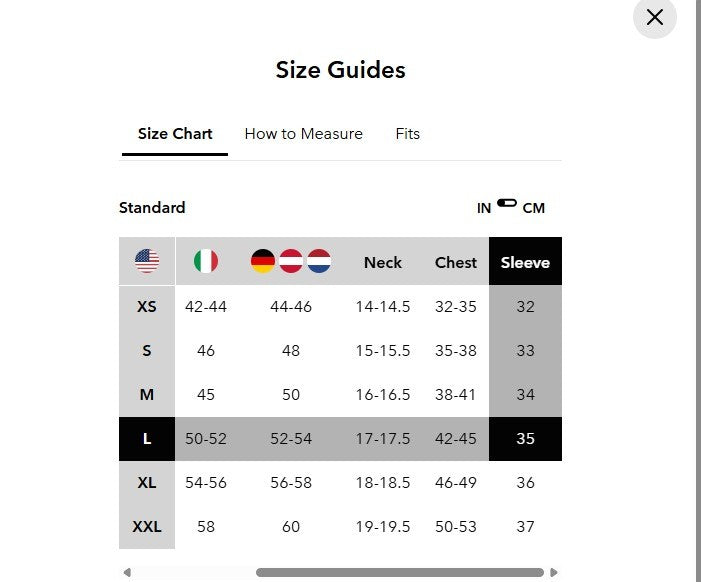Click the scroll right arrow
Screen dimensions: 701x582
click(x=554, y=573)
